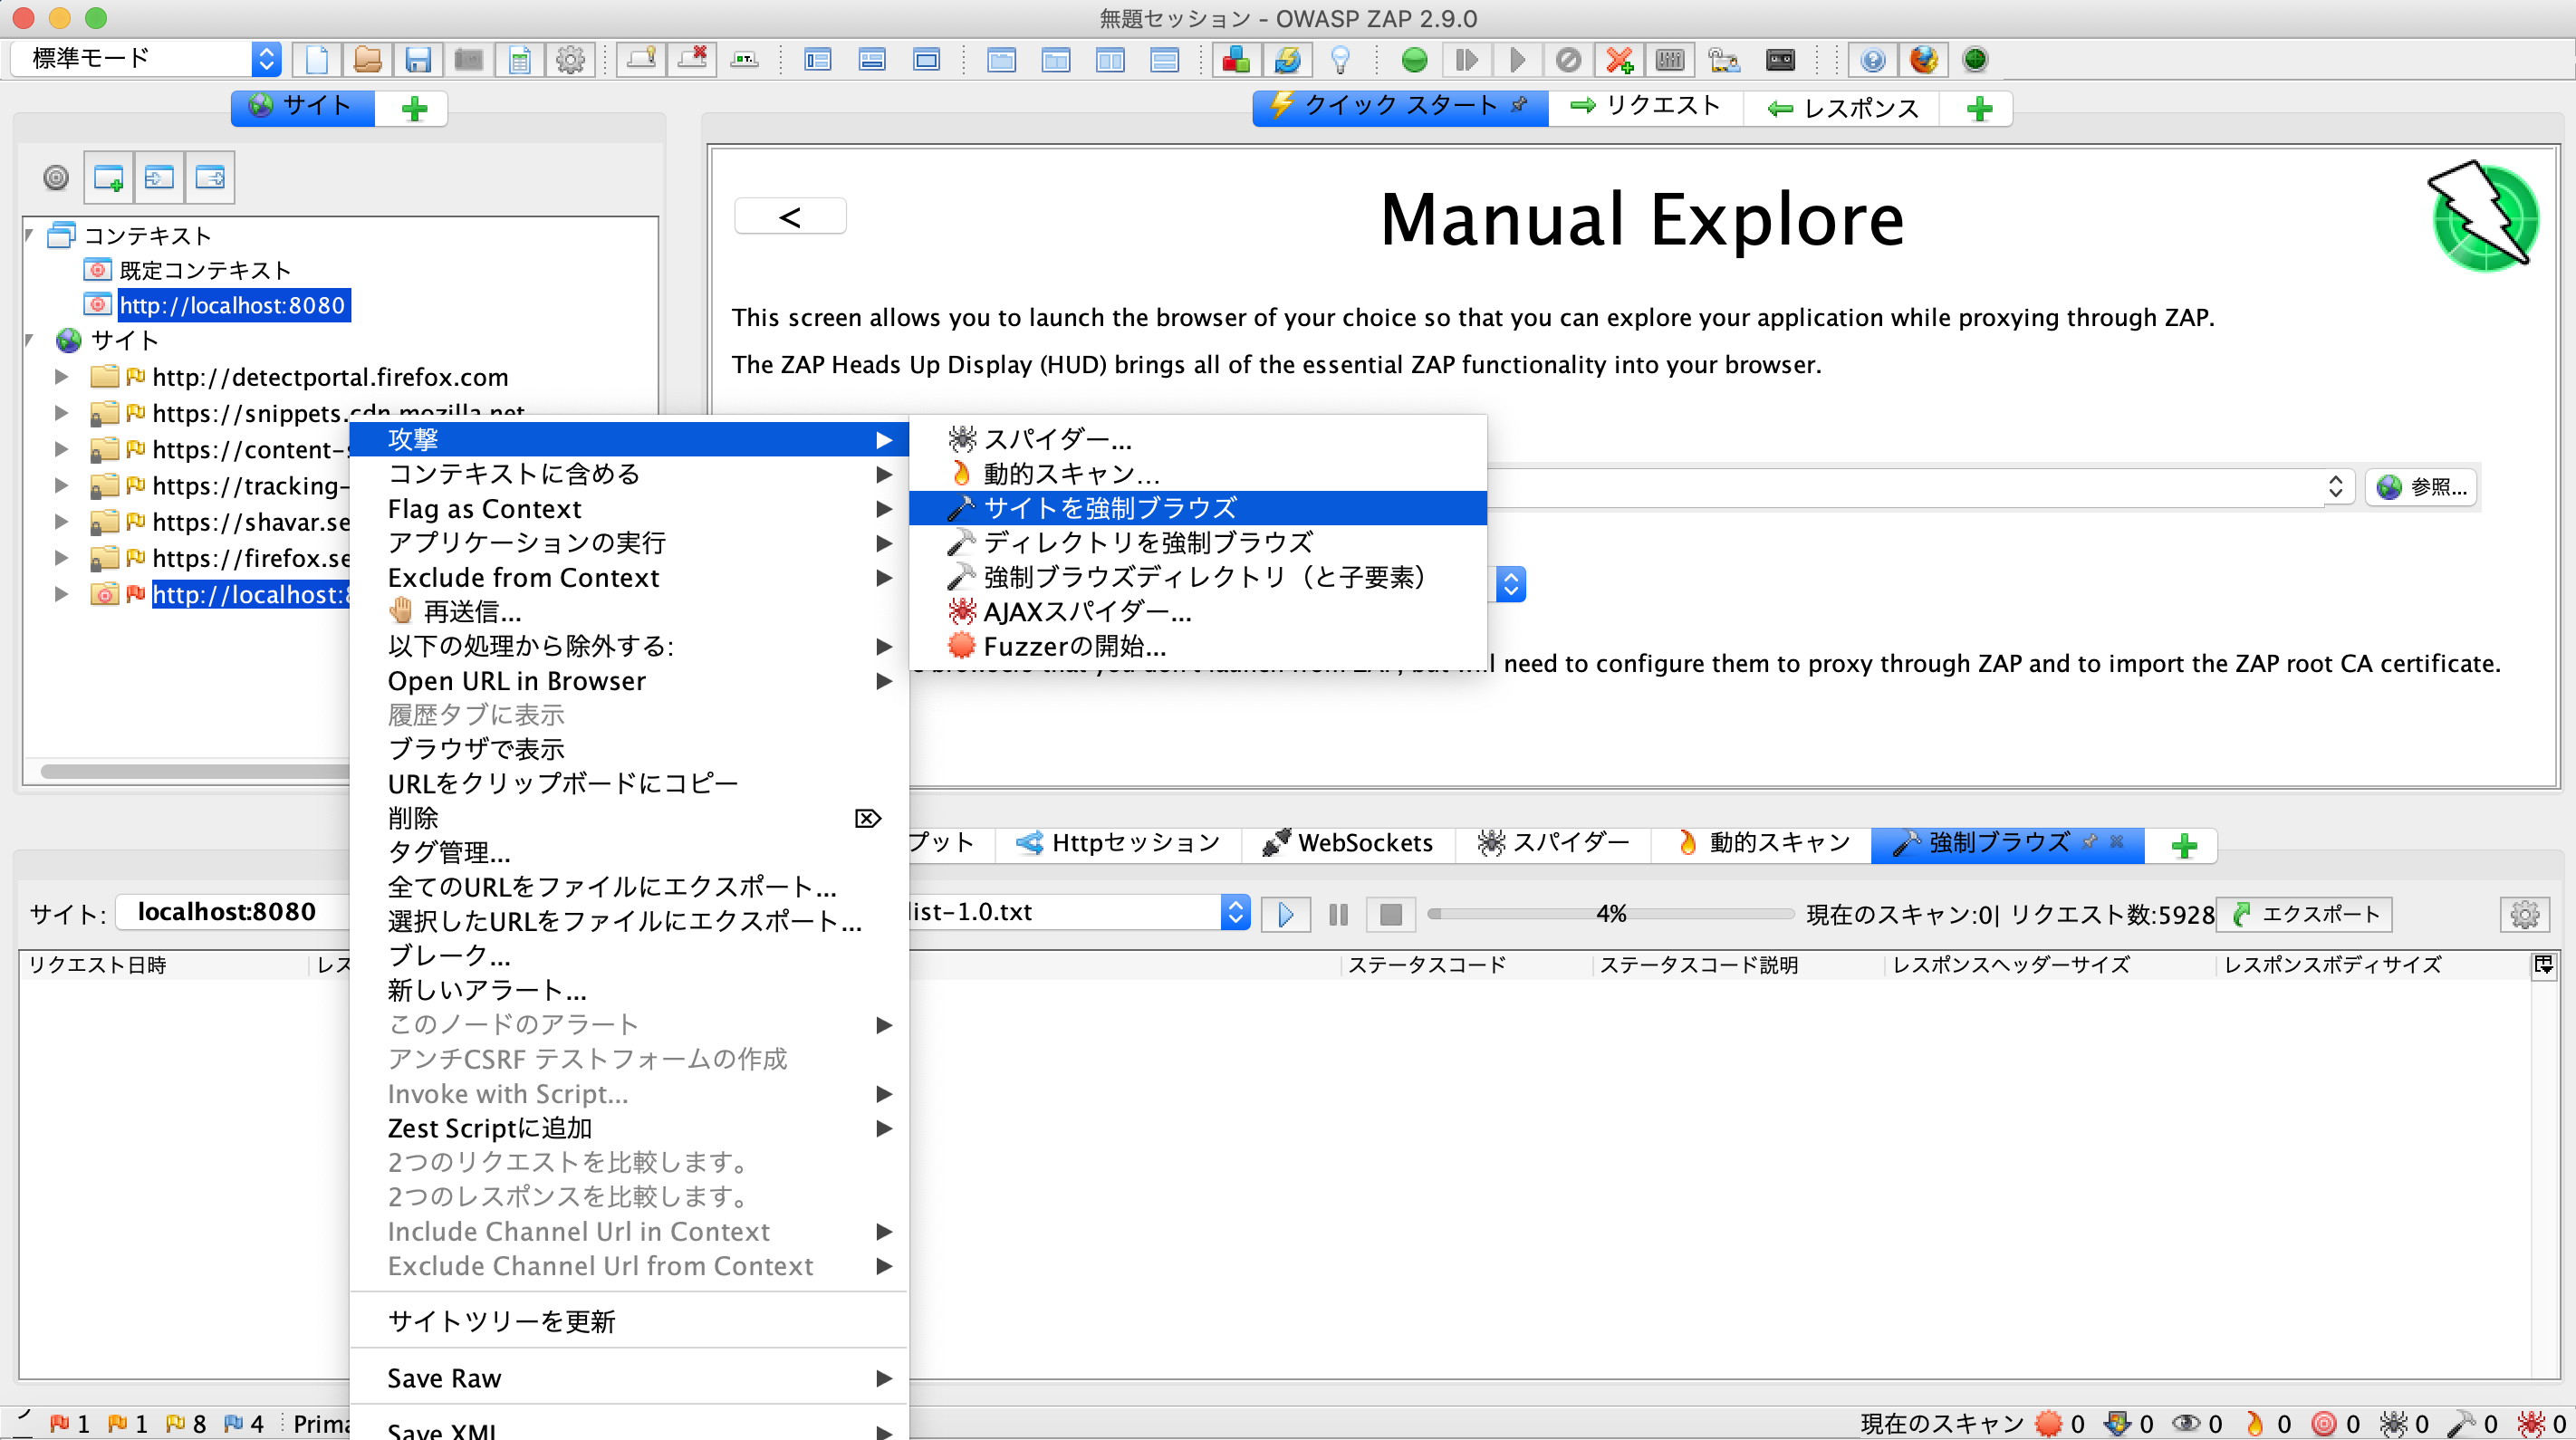
Task: Click the forced browse options gear icon
Action: (x=2524, y=914)
